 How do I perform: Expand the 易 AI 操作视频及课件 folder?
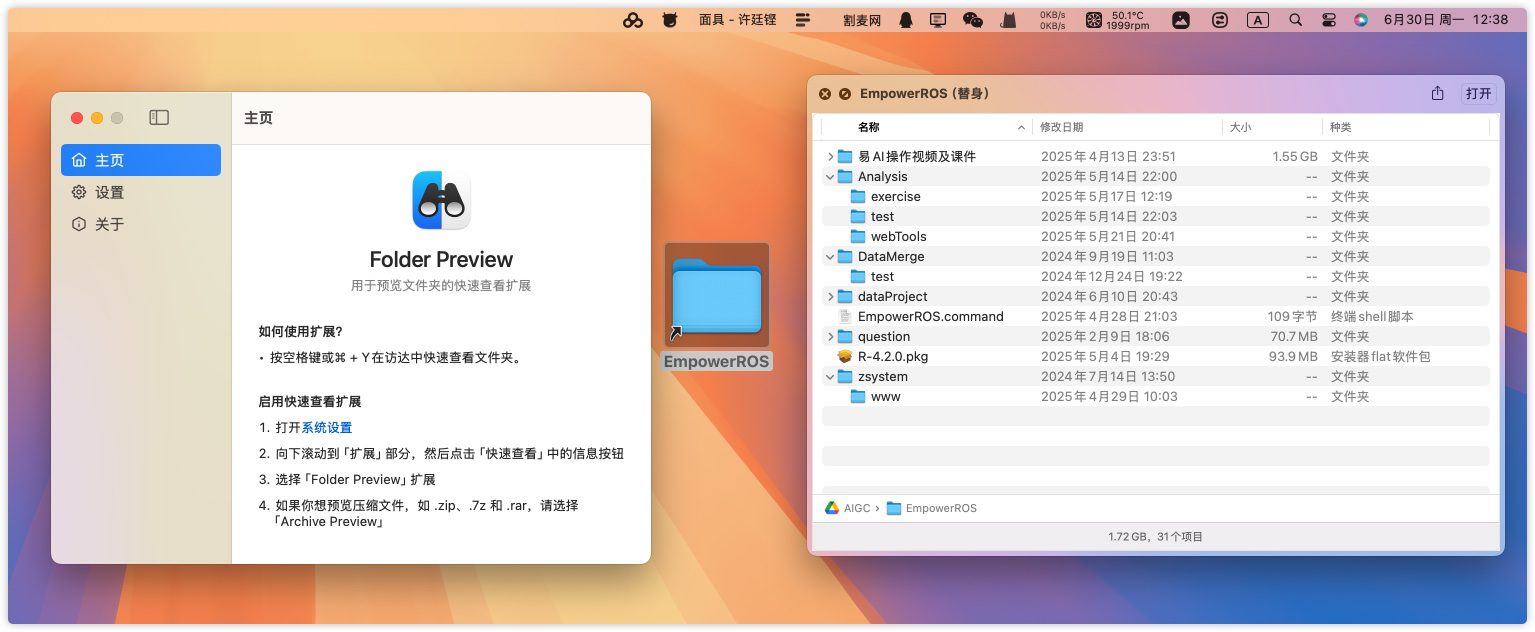coord(830,157)
